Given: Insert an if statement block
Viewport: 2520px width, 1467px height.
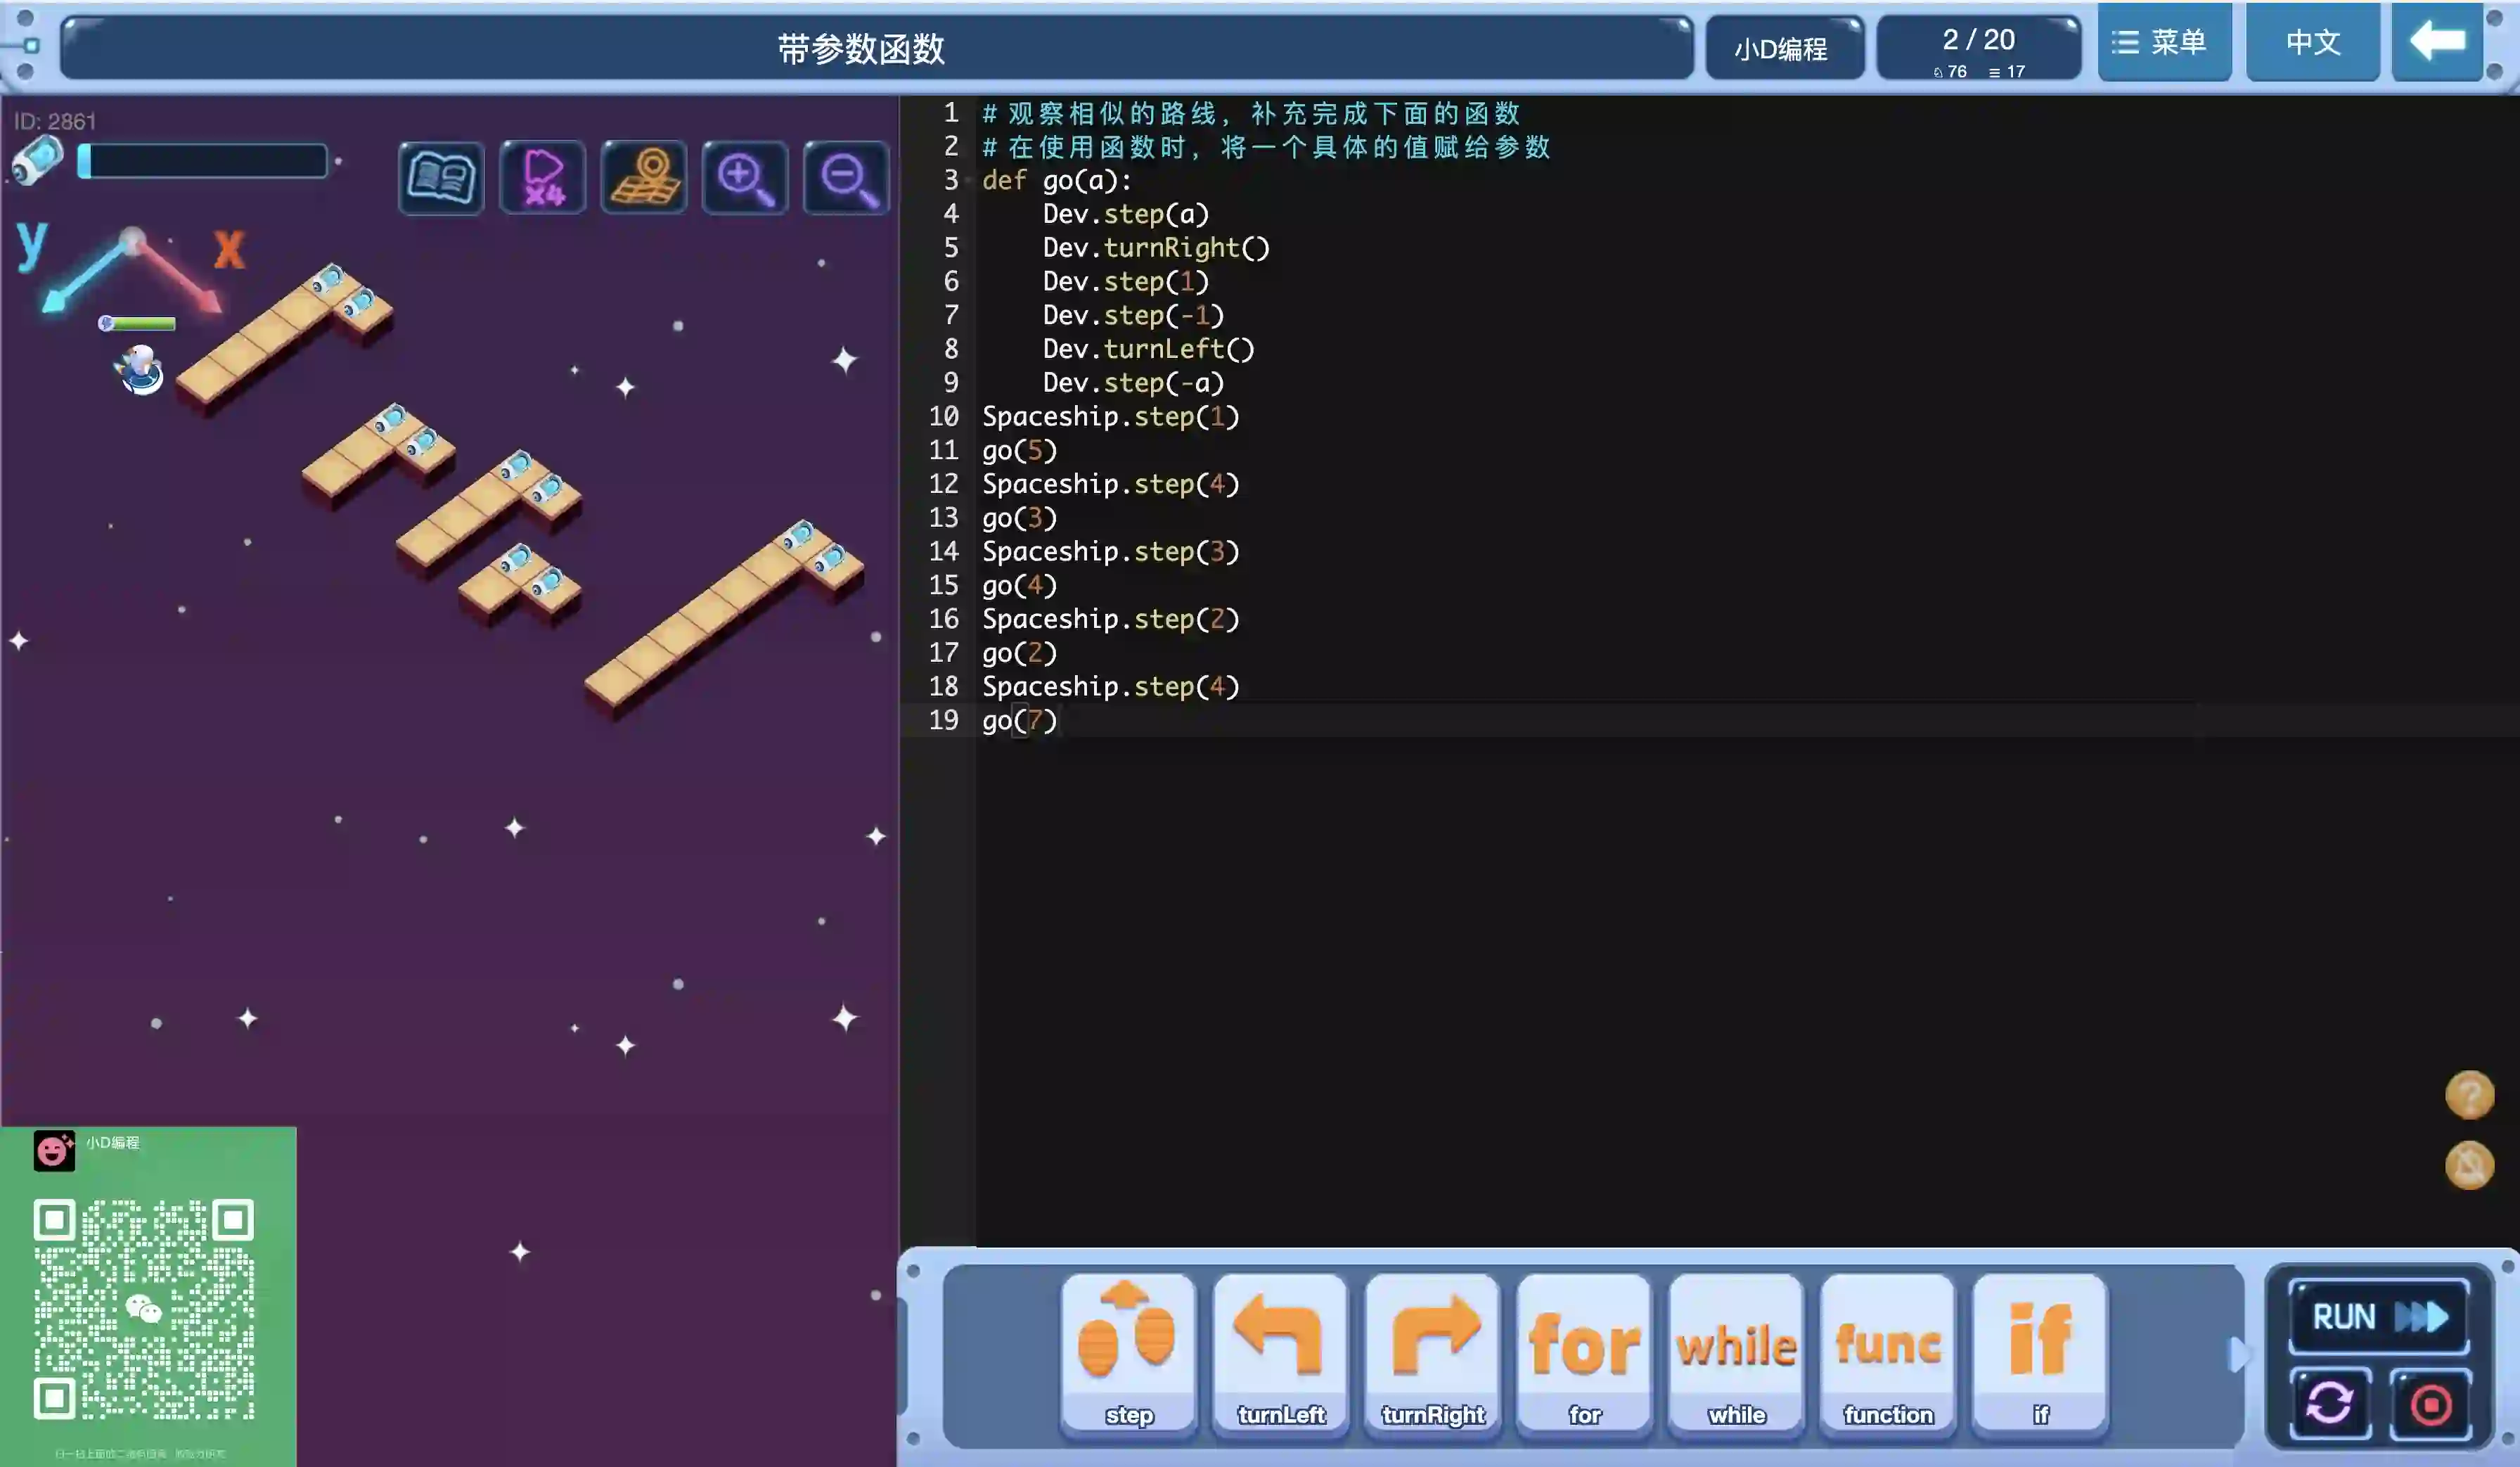Looking at the screenshot, I should coord(2040,1352).
